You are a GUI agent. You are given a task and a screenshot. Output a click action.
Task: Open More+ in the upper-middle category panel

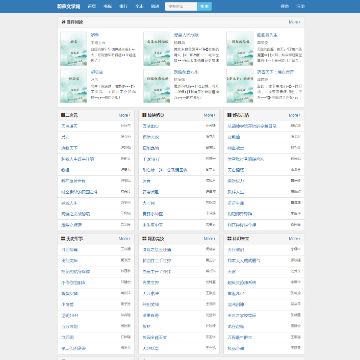click(210, 115)
